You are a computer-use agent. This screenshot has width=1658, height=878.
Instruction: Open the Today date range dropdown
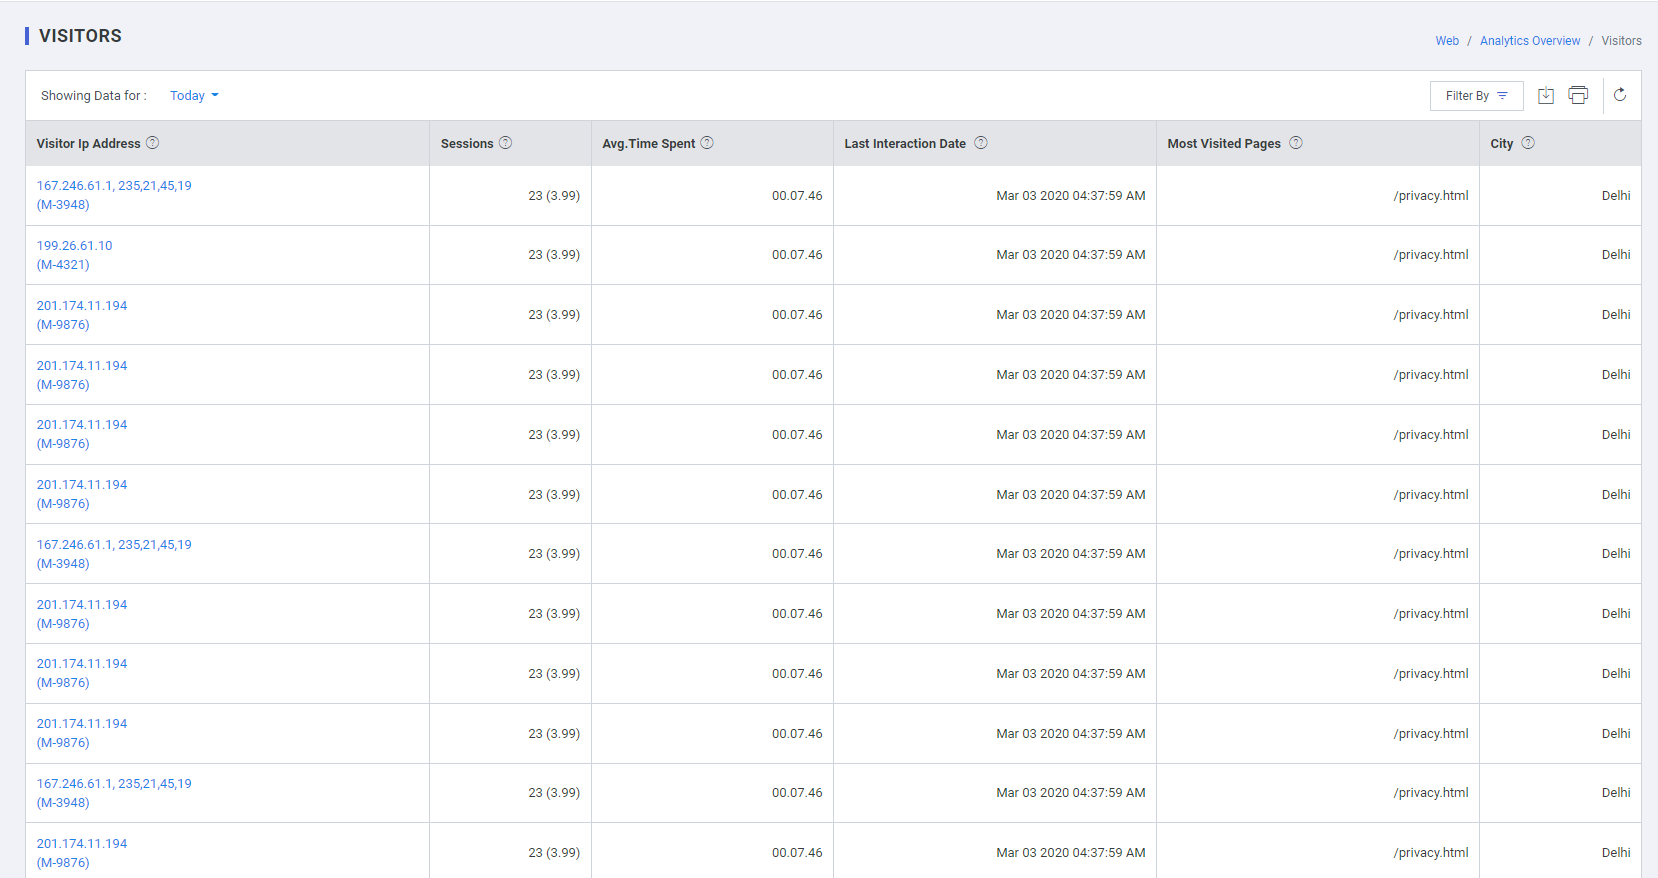(x=194, y=96)
